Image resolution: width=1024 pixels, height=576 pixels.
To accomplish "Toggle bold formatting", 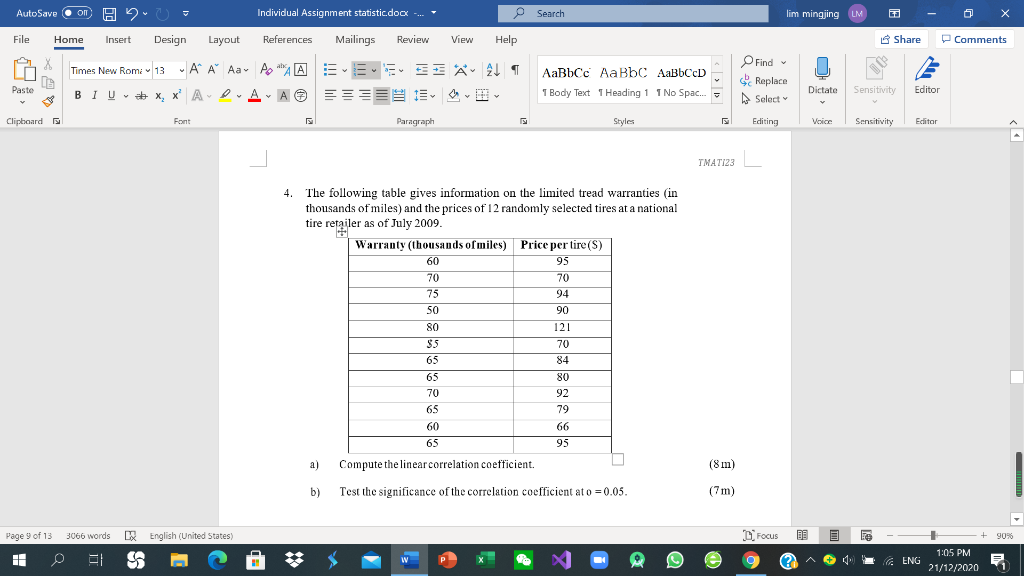I will point(77,94).
